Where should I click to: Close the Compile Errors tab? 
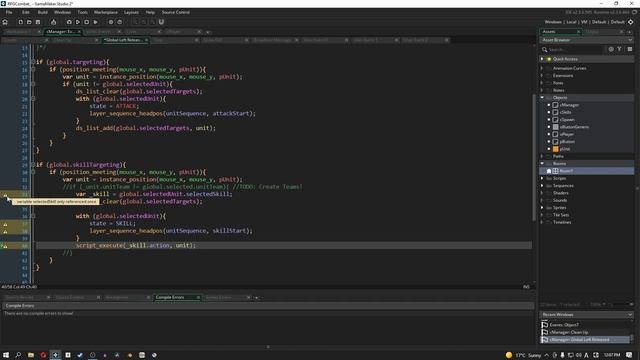[198, 297]
